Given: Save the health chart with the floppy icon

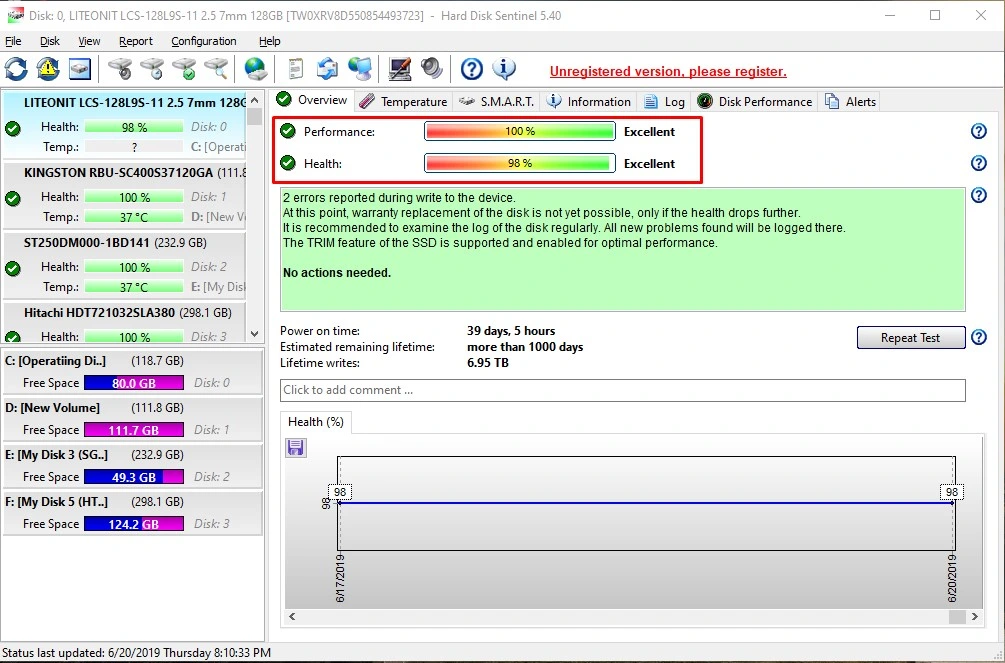Looking at the screenshot, I should coord(295,448).
